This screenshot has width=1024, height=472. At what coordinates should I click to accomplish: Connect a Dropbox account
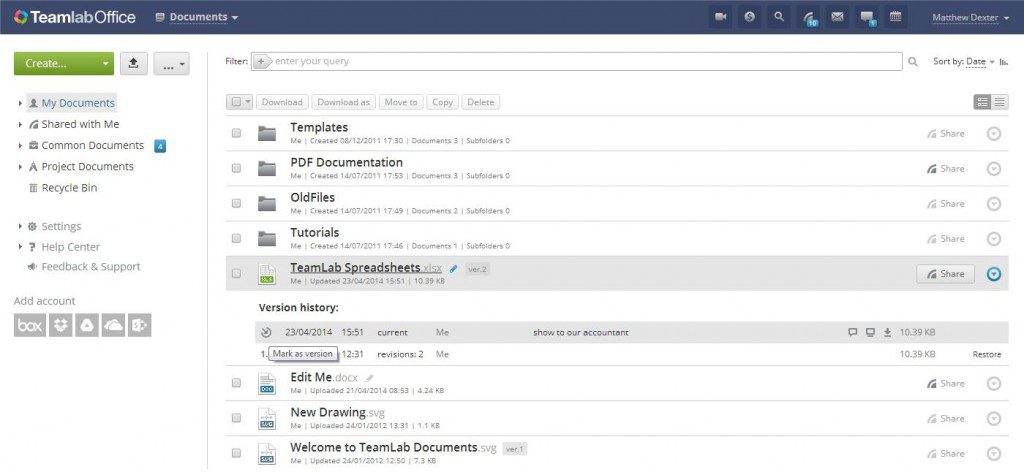click(61, 325)
